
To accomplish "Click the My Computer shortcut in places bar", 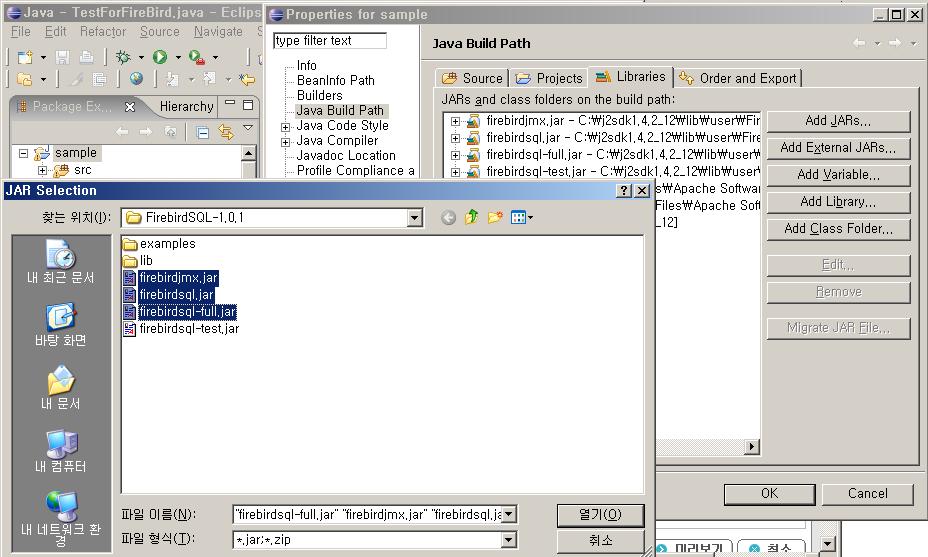I will [x=60, y=451].
